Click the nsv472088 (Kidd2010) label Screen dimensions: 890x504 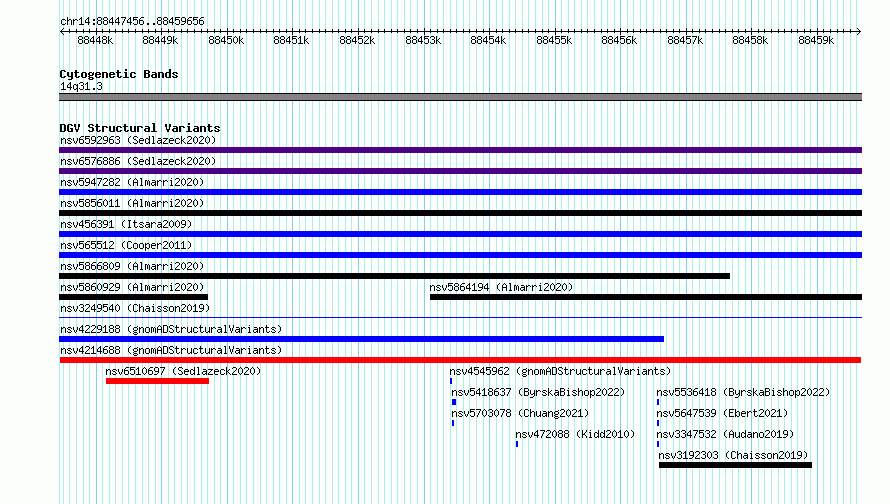(x=575, y=434)
